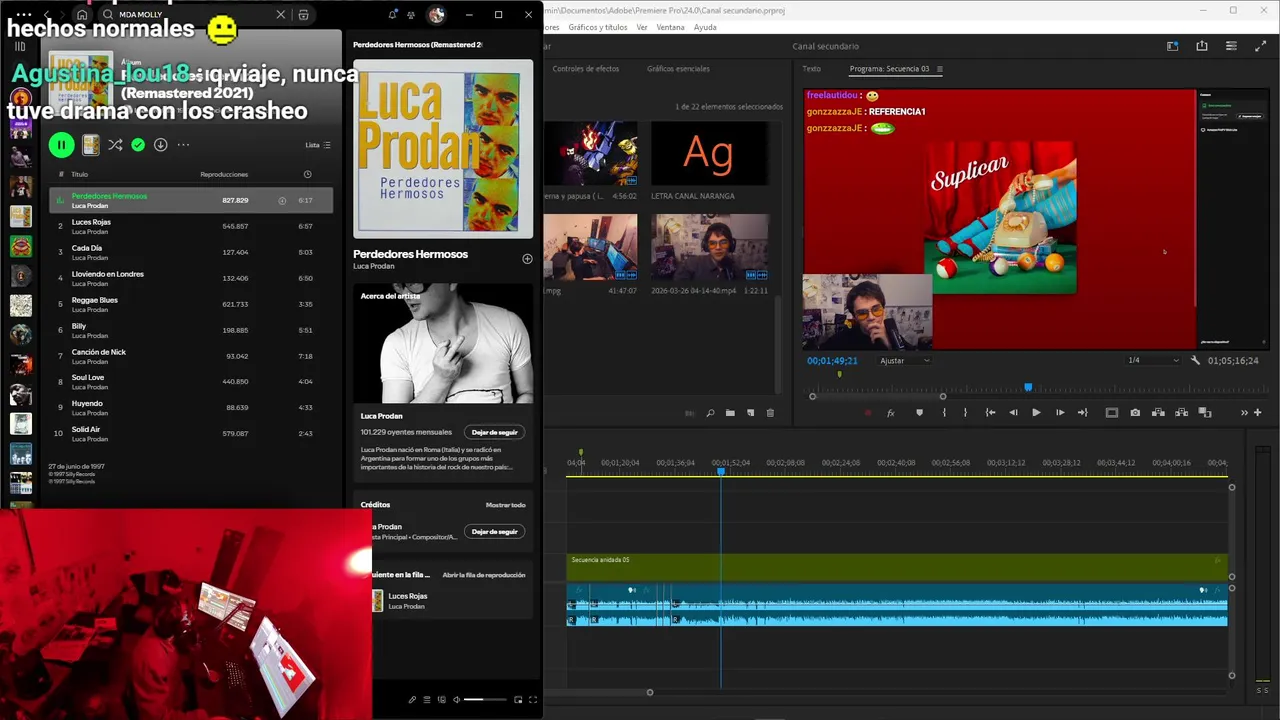Open the Spotify profile avatar menu
The width and height of the screenshot is (1280, 720).
pyautogui.click(x=436, y=15)
